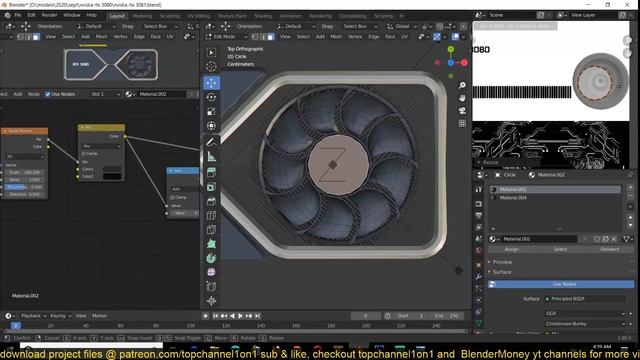Viewport: 640px width, 360px height.
Task: Open the Tool properties tab icon
Action: (x=478, y=189)
